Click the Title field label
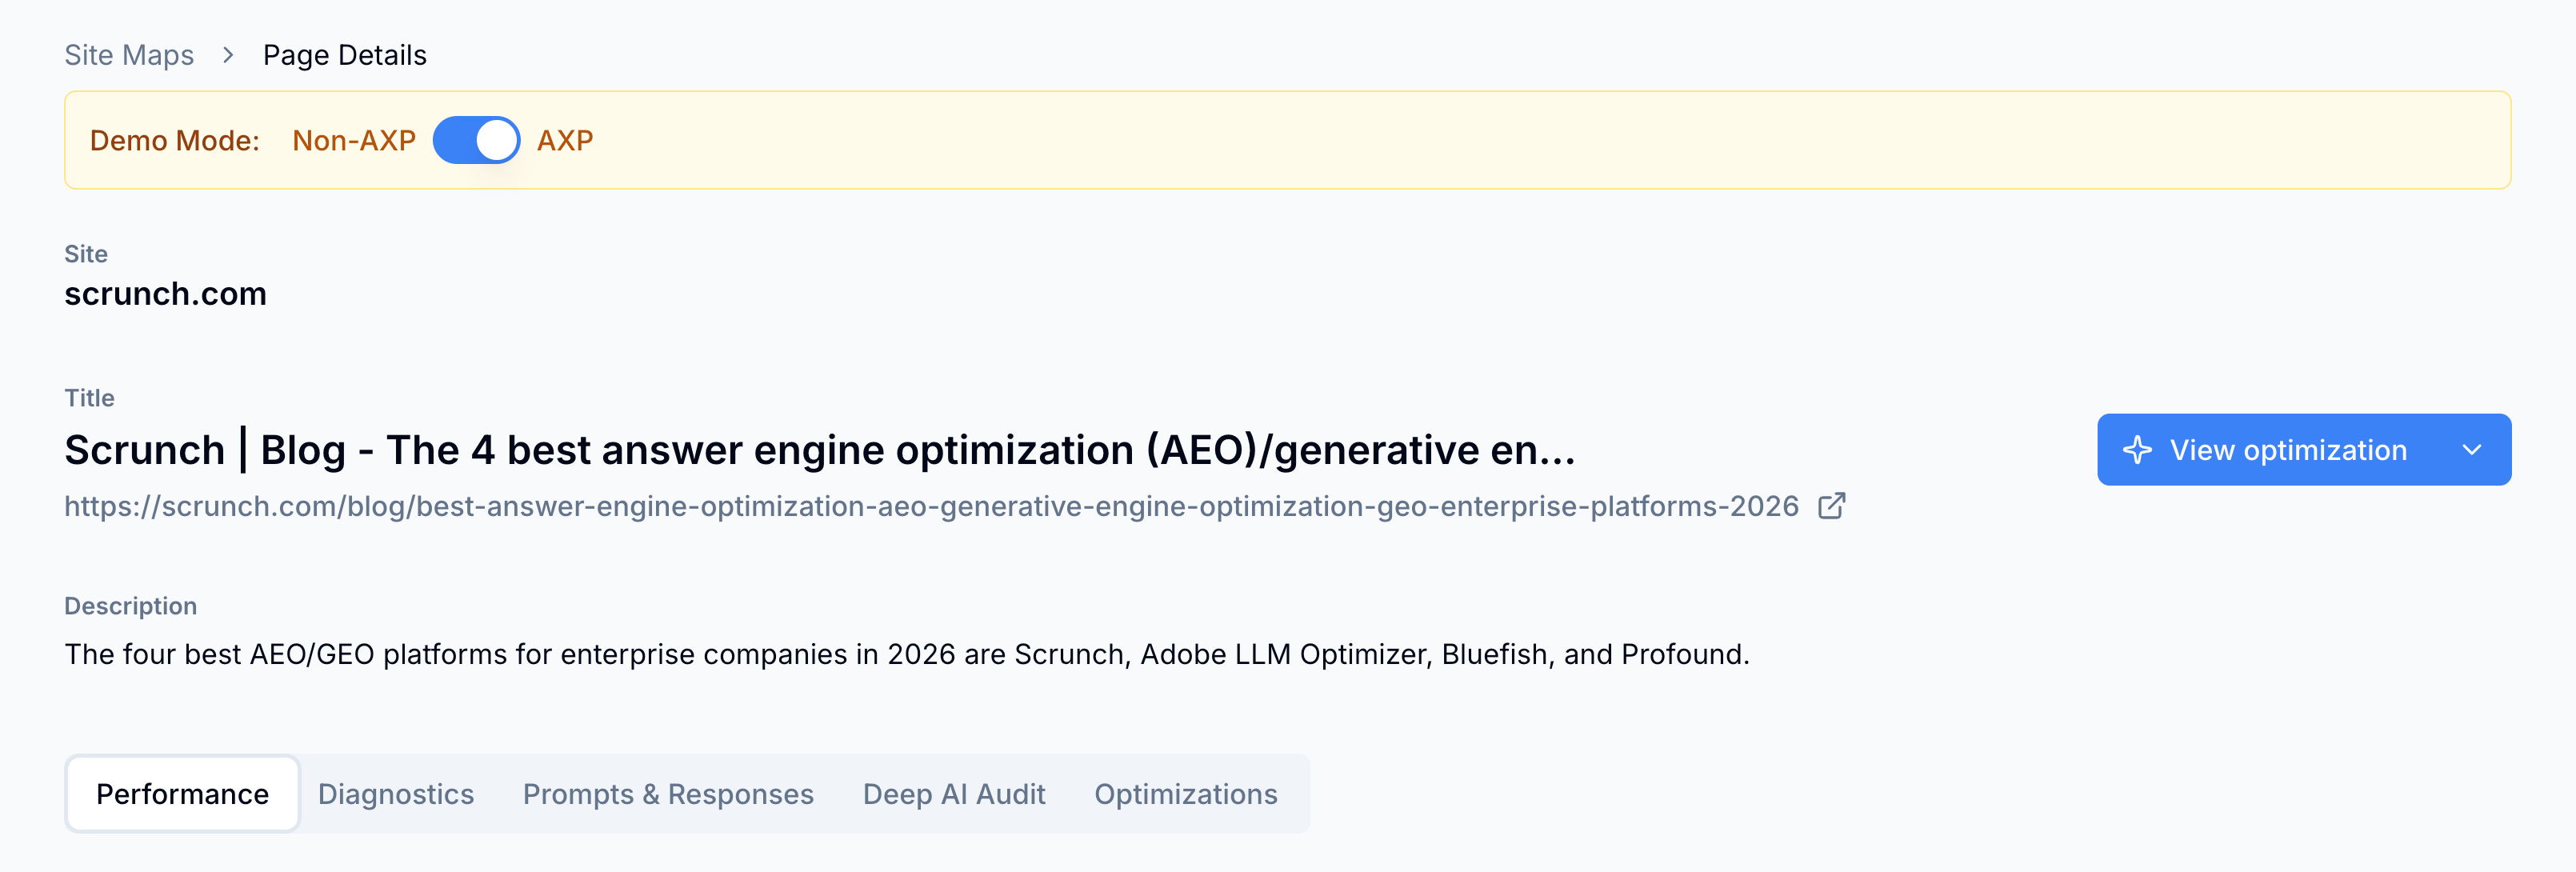Viewport: 2576px width, 872px height. [90, 398]
